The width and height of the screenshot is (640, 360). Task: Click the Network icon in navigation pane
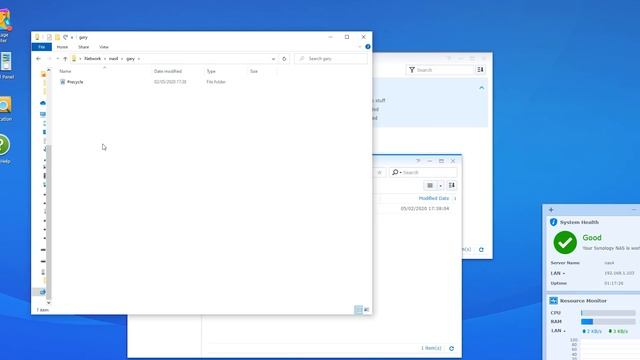pyautogui.click(x=42, y=292)
